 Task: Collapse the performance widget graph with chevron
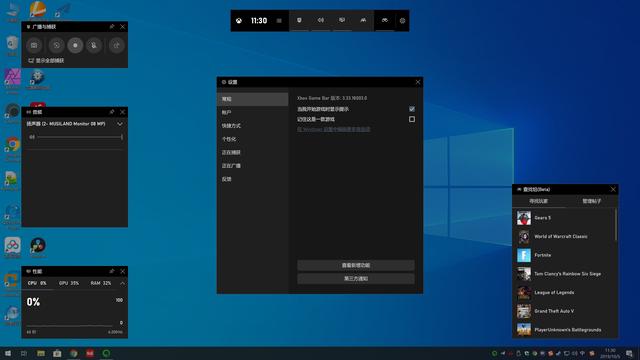122,283
